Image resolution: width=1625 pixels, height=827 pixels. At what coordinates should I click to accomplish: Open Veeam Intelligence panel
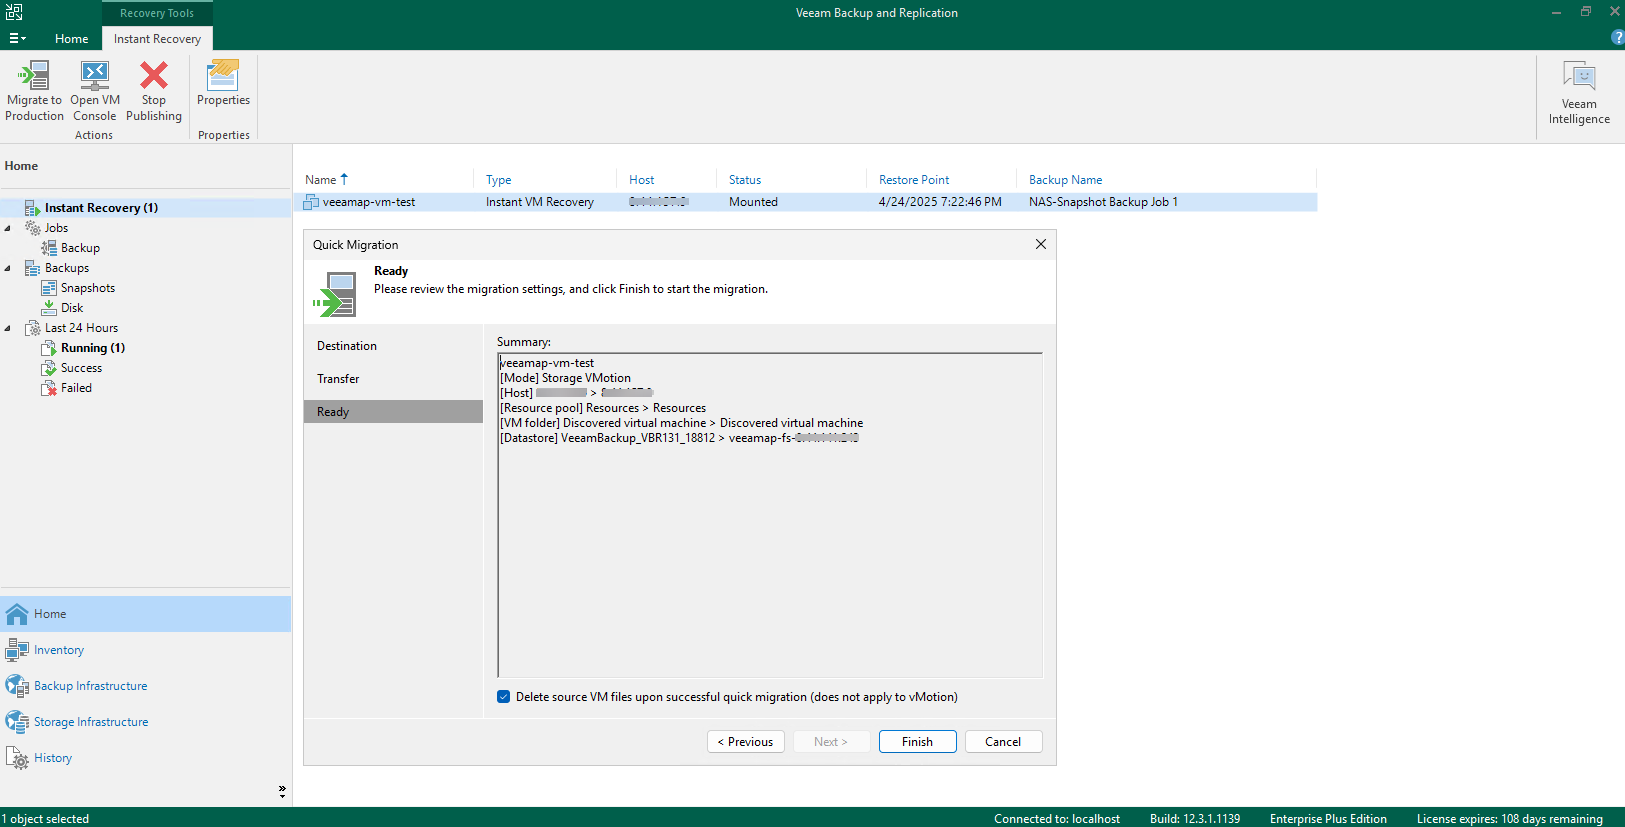point(1579,93)
